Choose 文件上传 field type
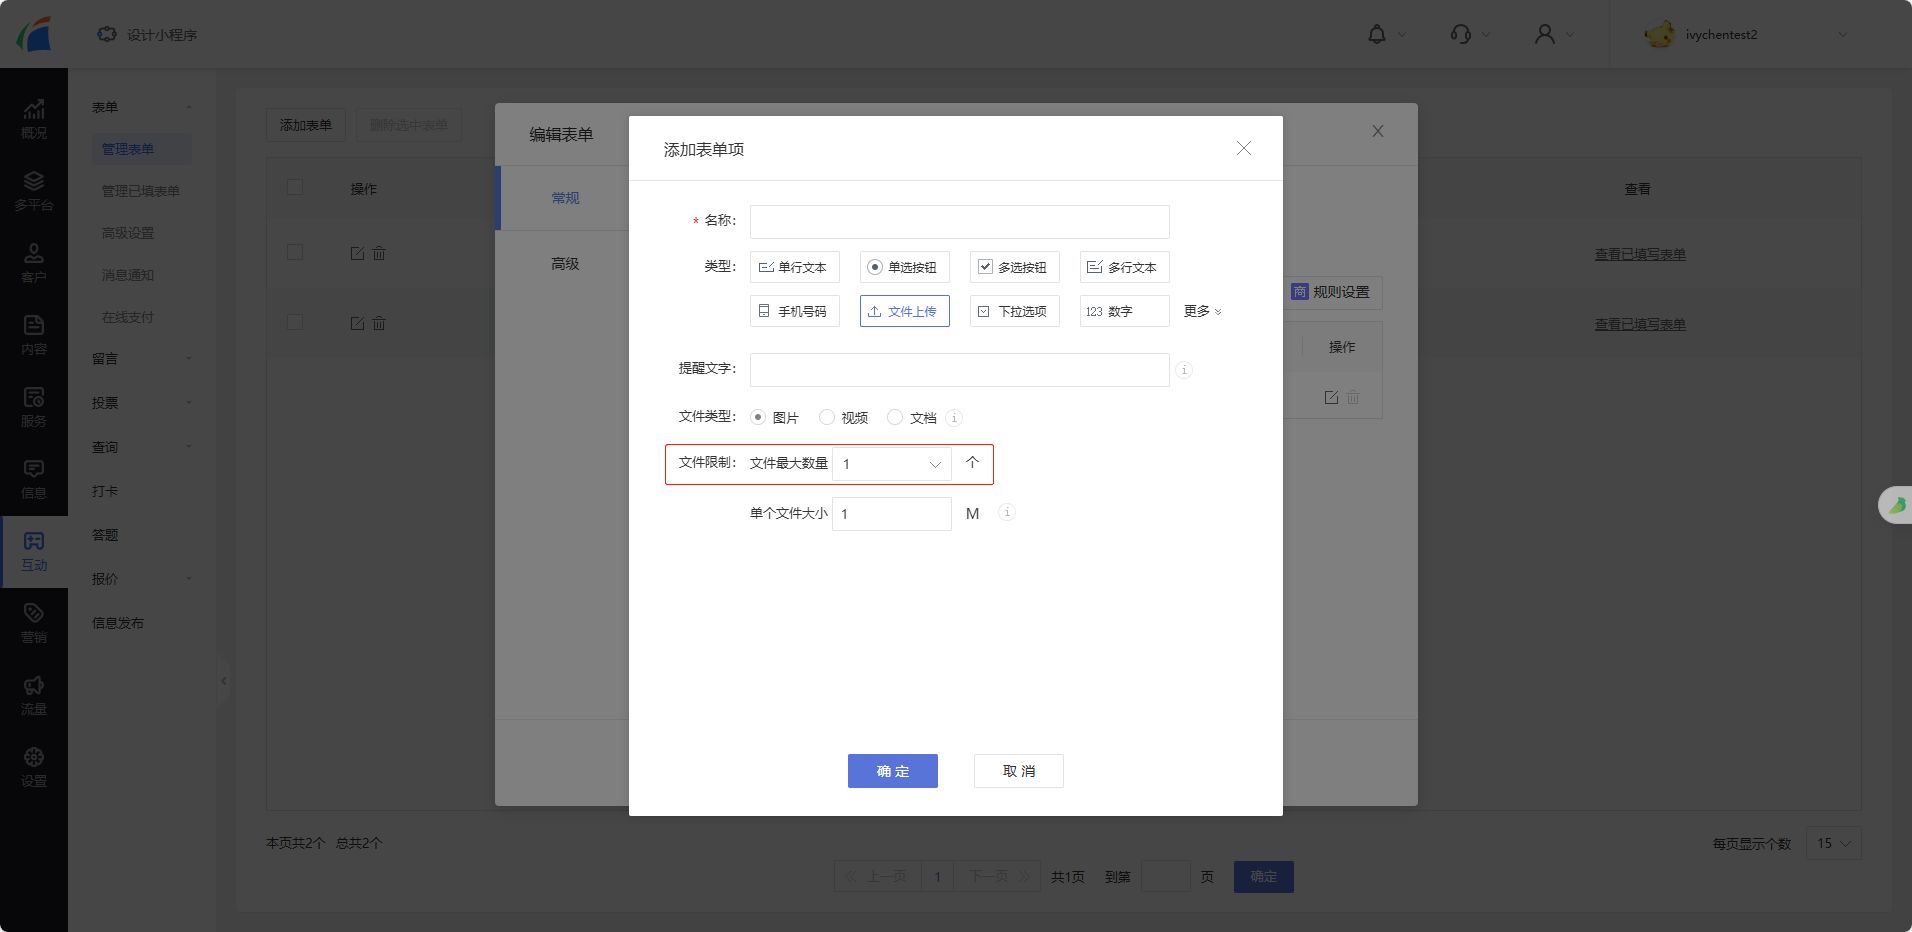This screenshot has width=1912, height=932. (x=904, y=311)
